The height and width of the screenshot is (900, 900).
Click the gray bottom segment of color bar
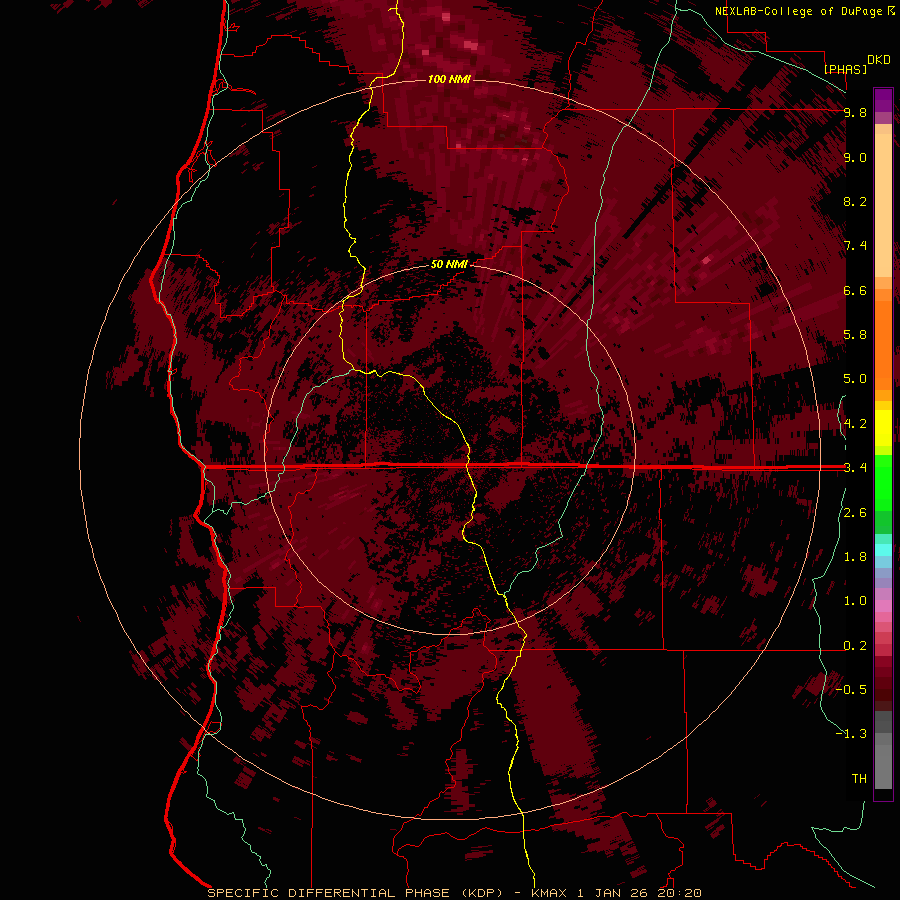[883, 767]
